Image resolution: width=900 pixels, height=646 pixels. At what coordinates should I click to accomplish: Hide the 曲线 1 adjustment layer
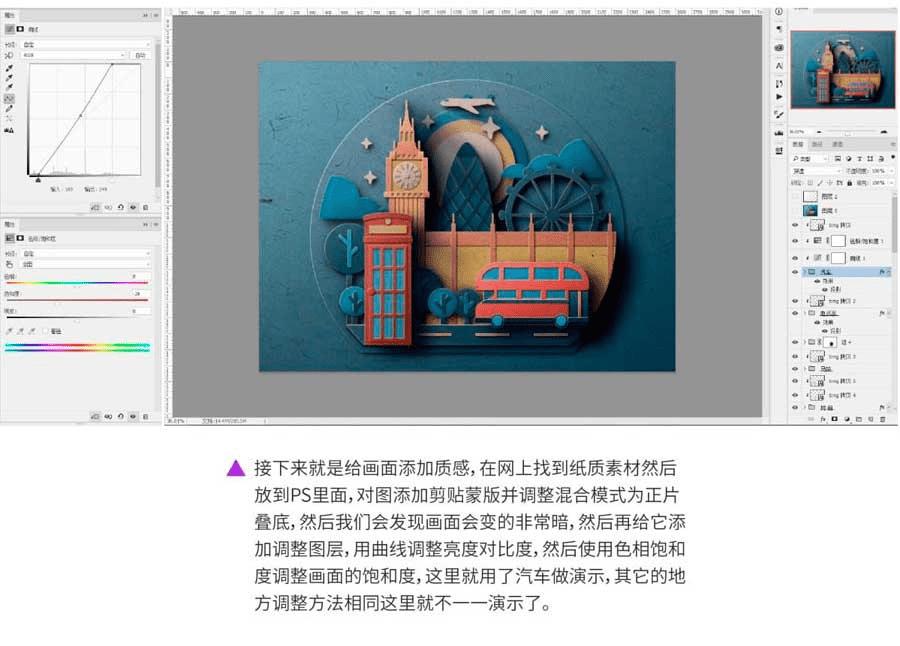tap(795, 258)
